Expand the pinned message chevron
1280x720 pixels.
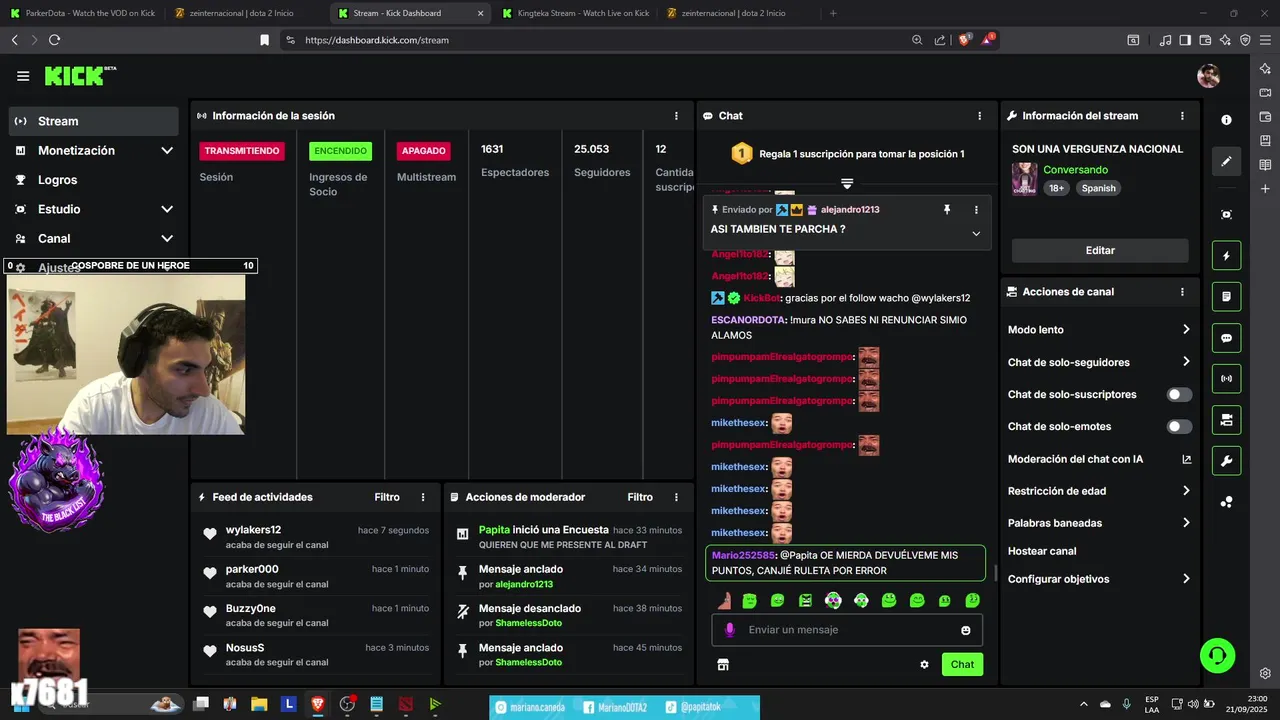point(976,234)
